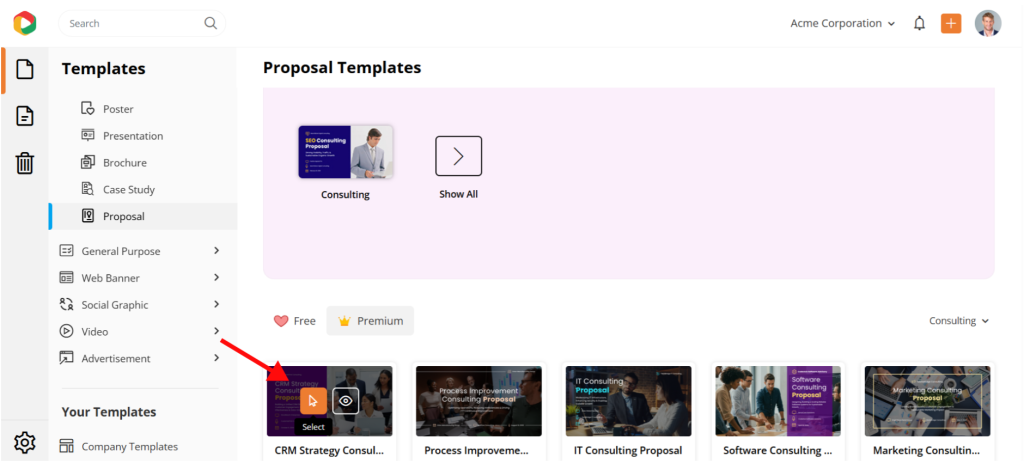Preview CRM Strategy template with eye icon

click(x=345, y=401)
